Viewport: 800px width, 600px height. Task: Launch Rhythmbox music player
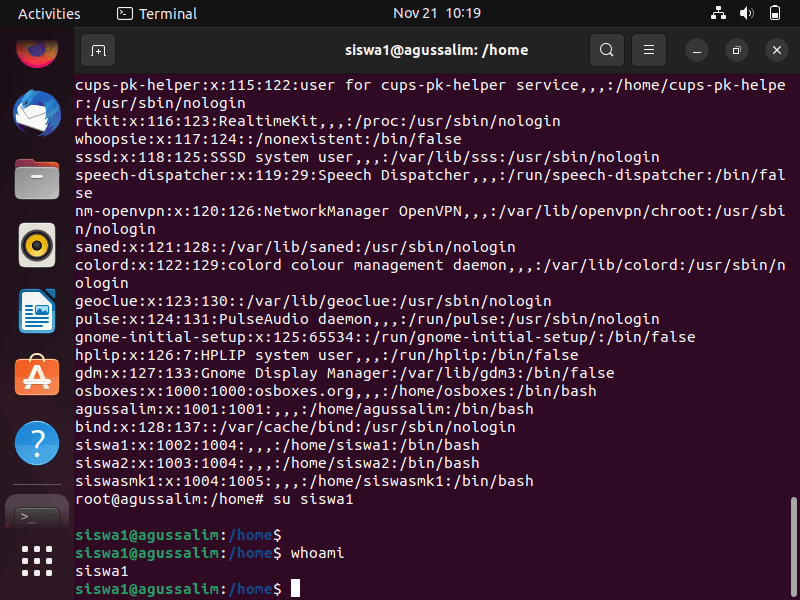37,245
